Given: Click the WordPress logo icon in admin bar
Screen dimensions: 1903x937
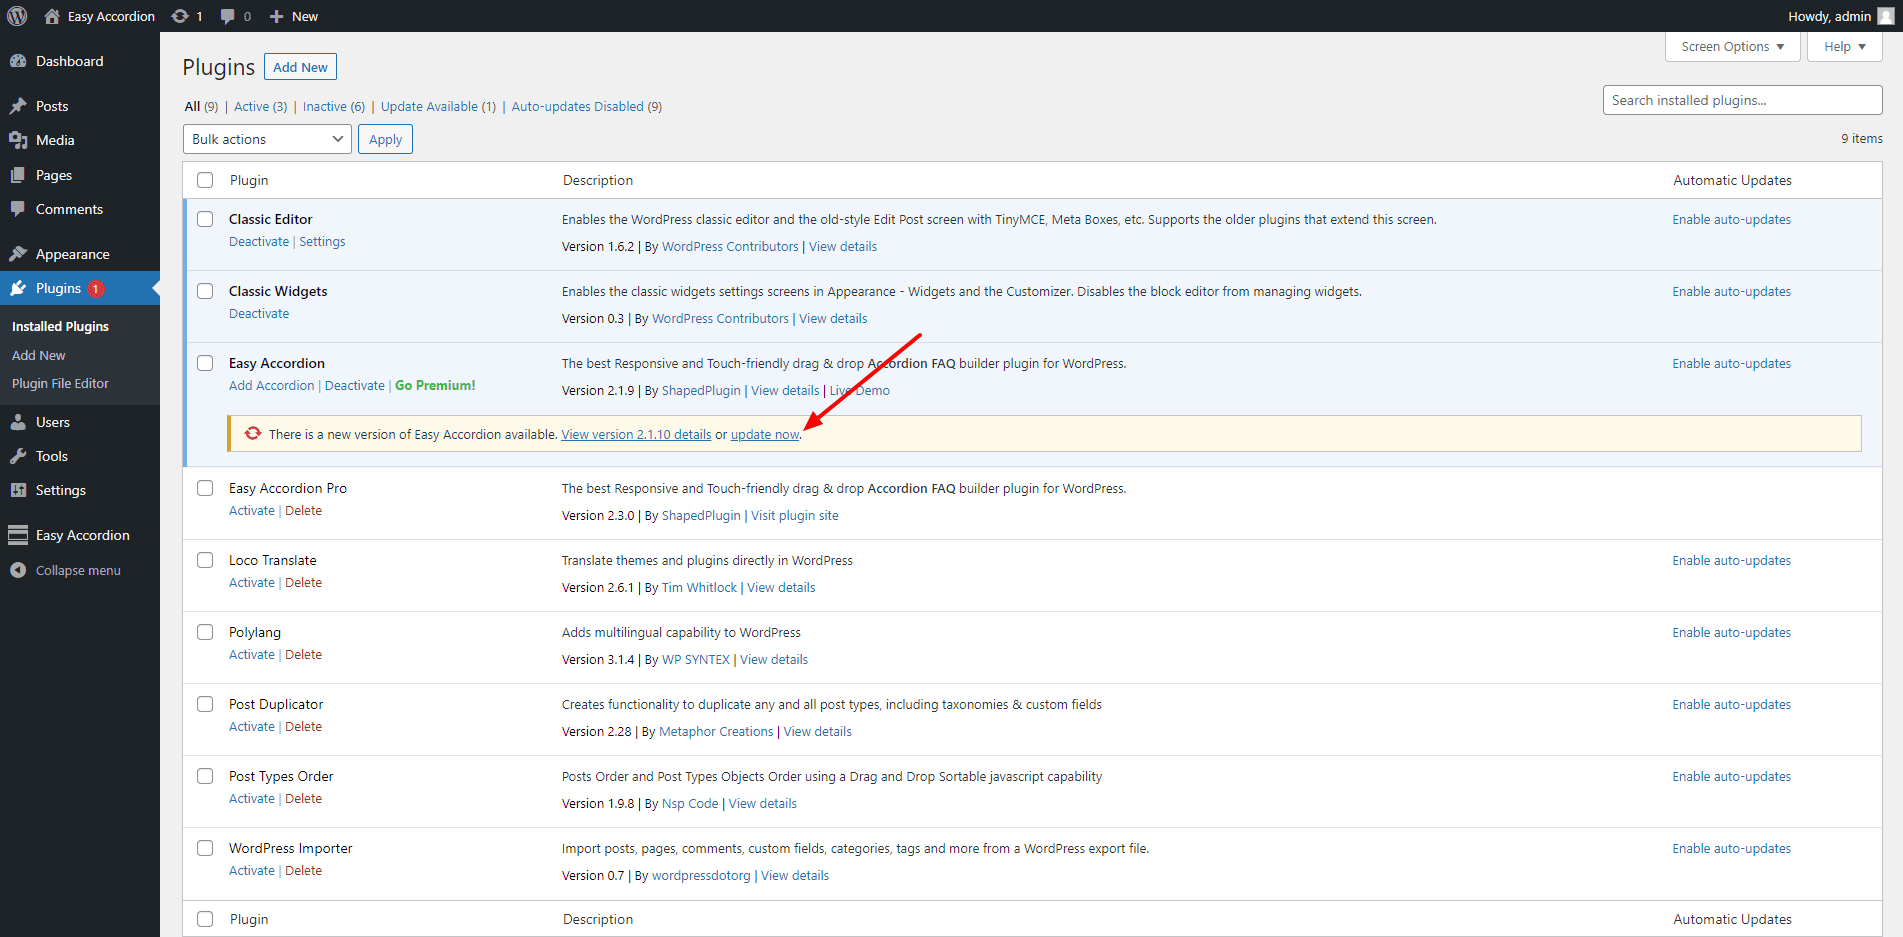Looking at the screenshot, I should click(x=17, y=16).
